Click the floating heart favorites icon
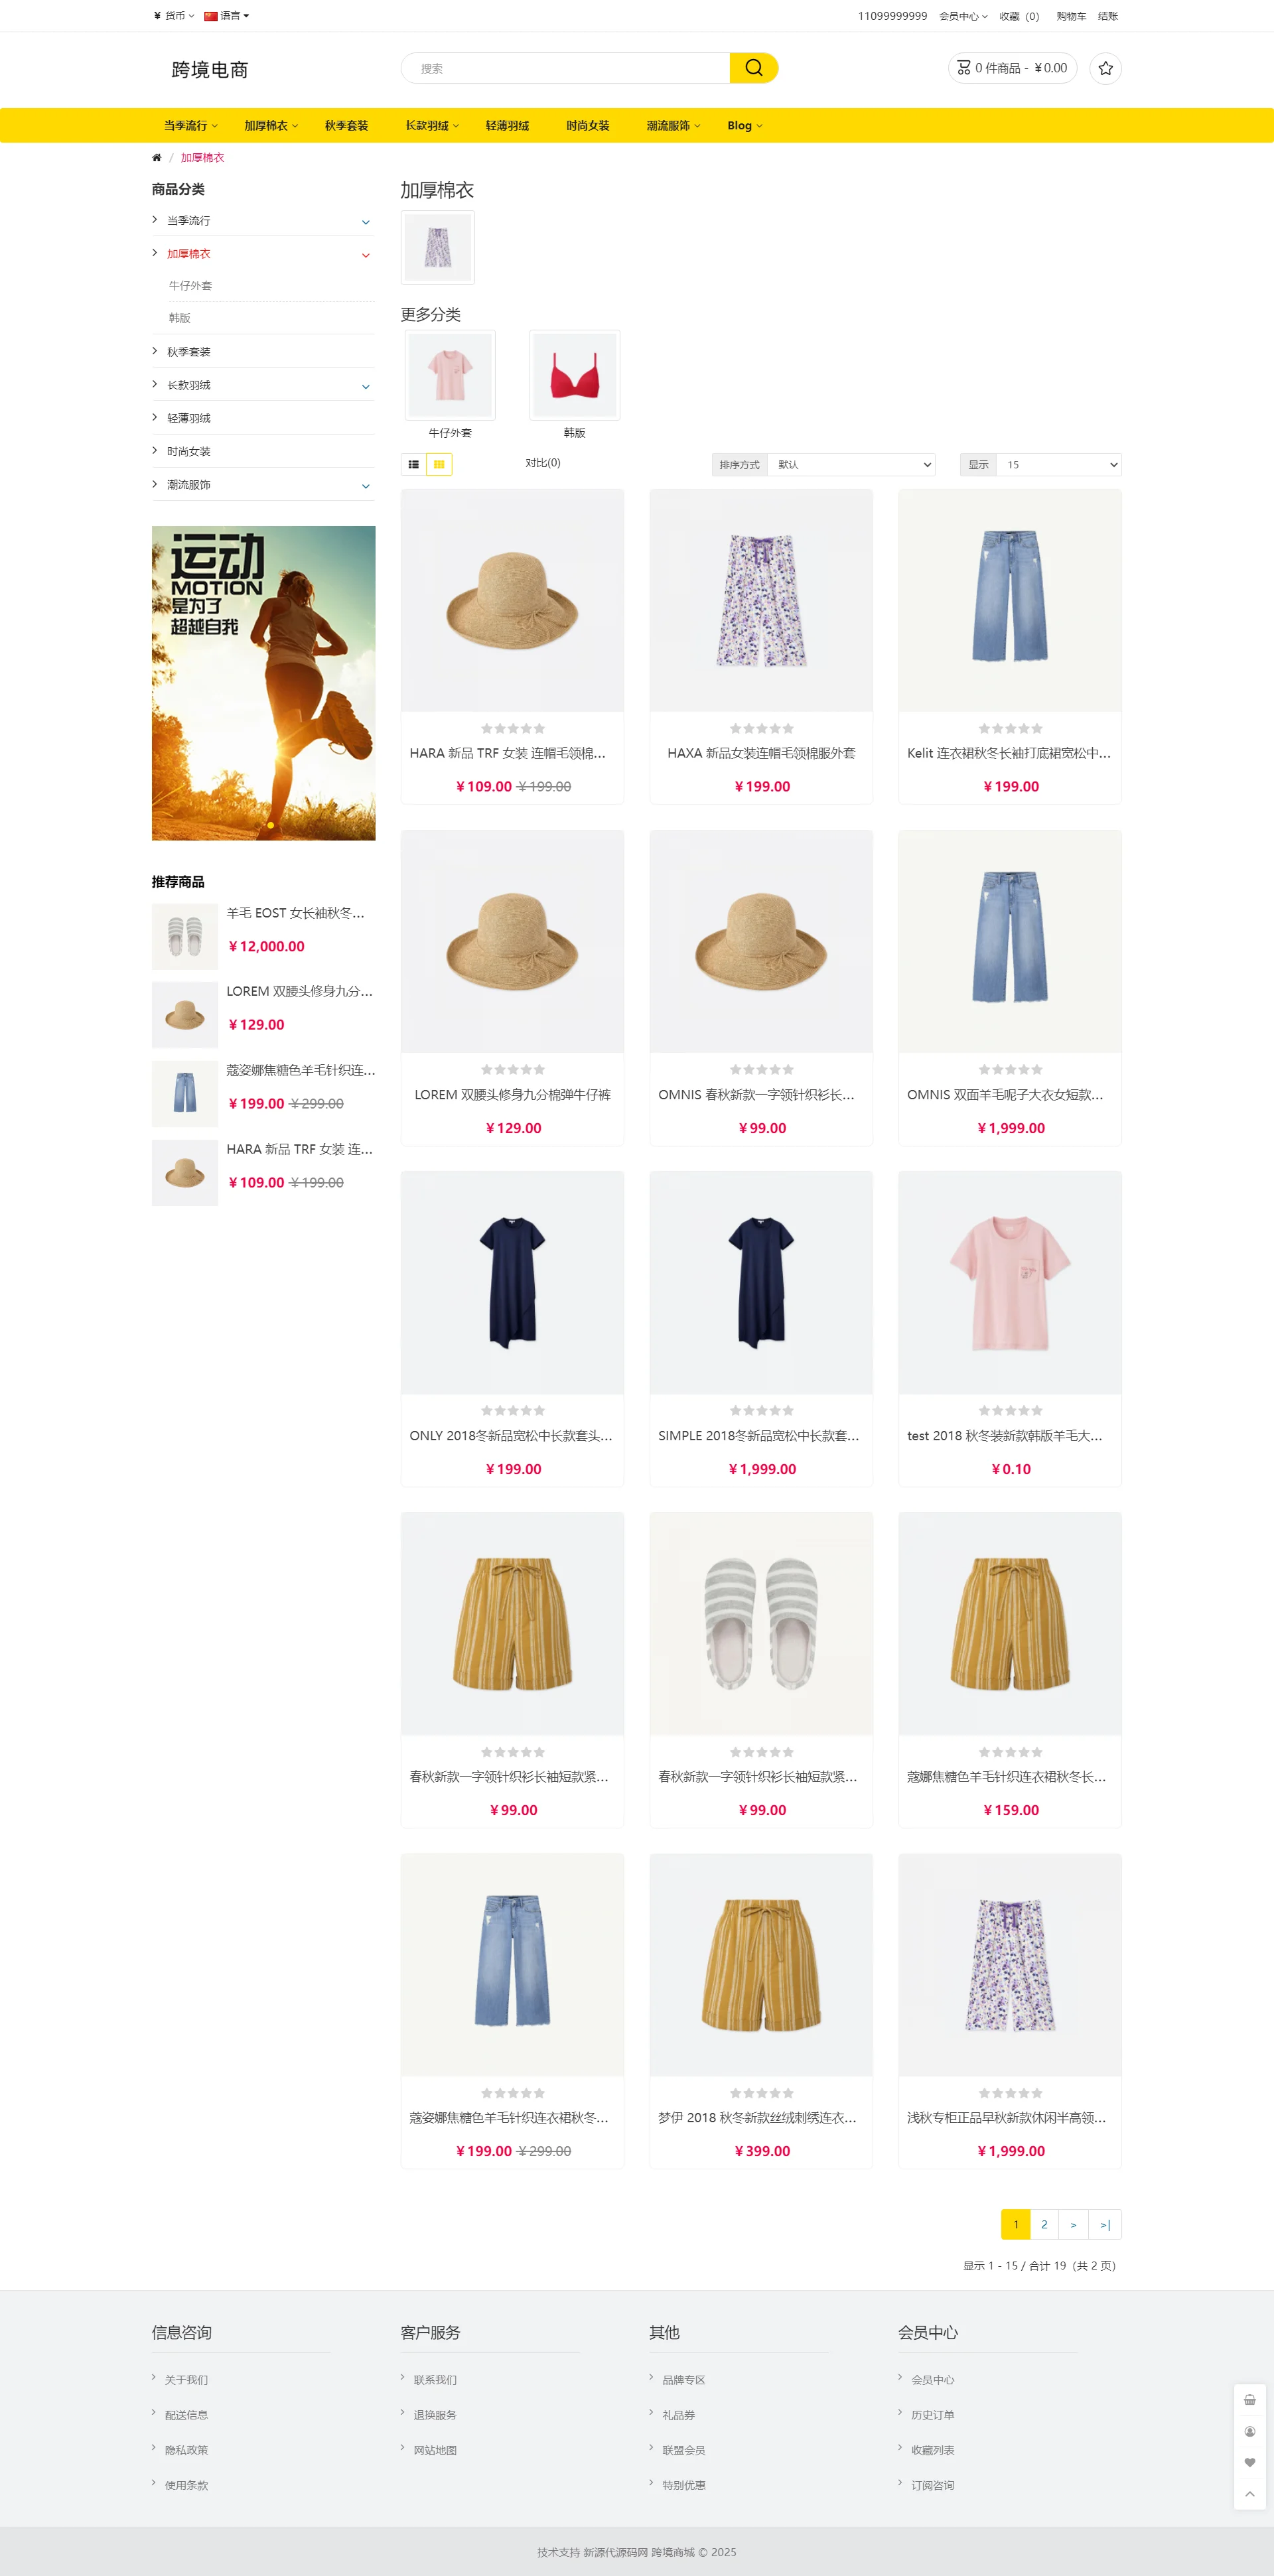 click(x=1249, y=2462)
